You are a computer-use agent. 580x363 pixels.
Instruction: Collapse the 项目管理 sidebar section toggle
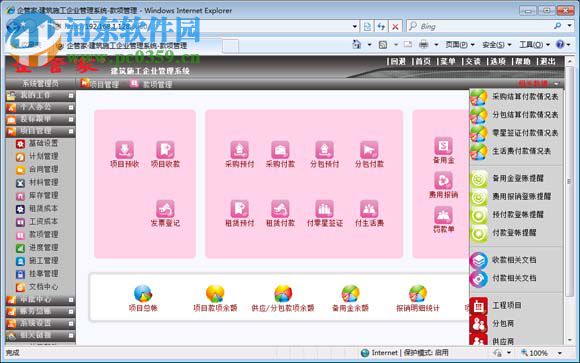point(71,131)
